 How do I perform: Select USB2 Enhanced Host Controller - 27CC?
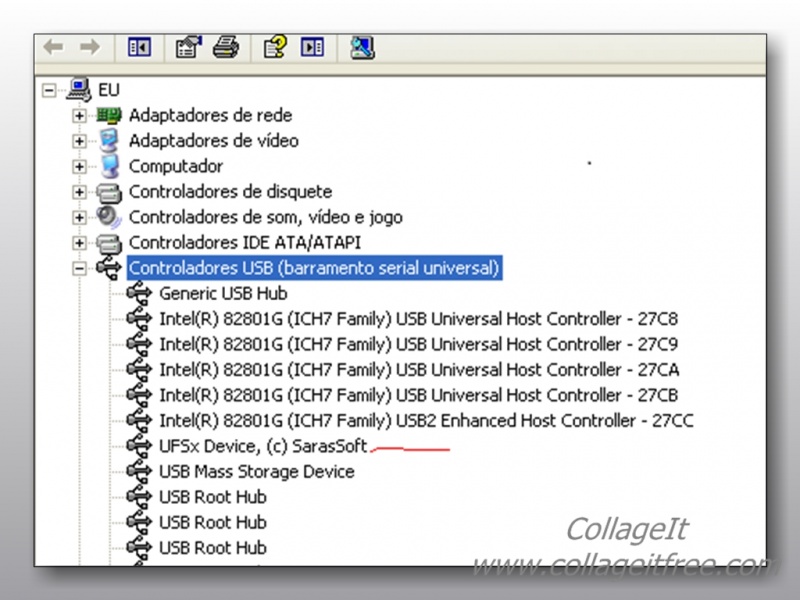pyautogui.click(x=426, y=421)
